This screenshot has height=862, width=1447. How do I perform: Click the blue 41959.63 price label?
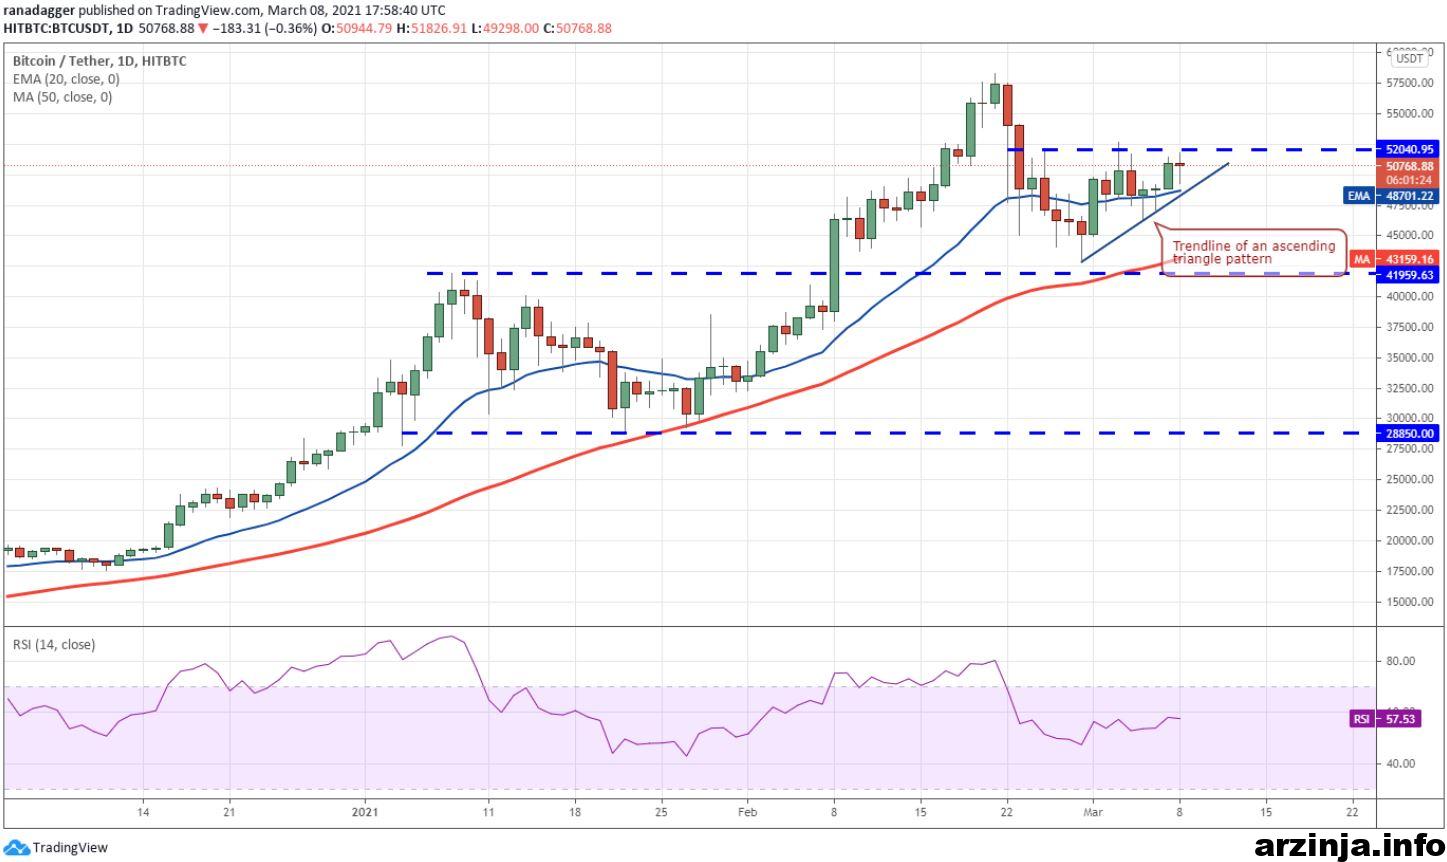tap(1410, 275)
